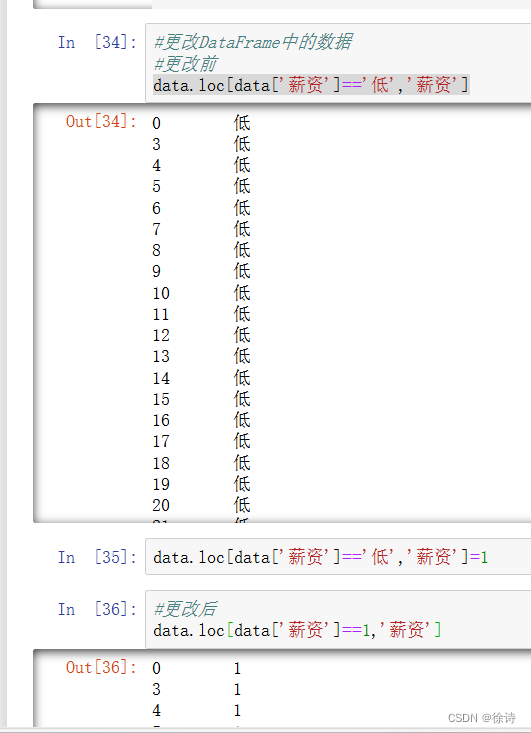Click the '低' value in row 7
Image resolution: width=531 pixels, height=733 pixels.
click(242, 230)
